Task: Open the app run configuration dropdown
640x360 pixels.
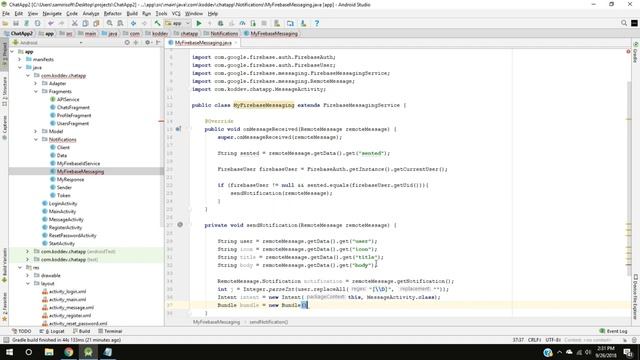Action: pyautogui.click(x=178, y=23)
